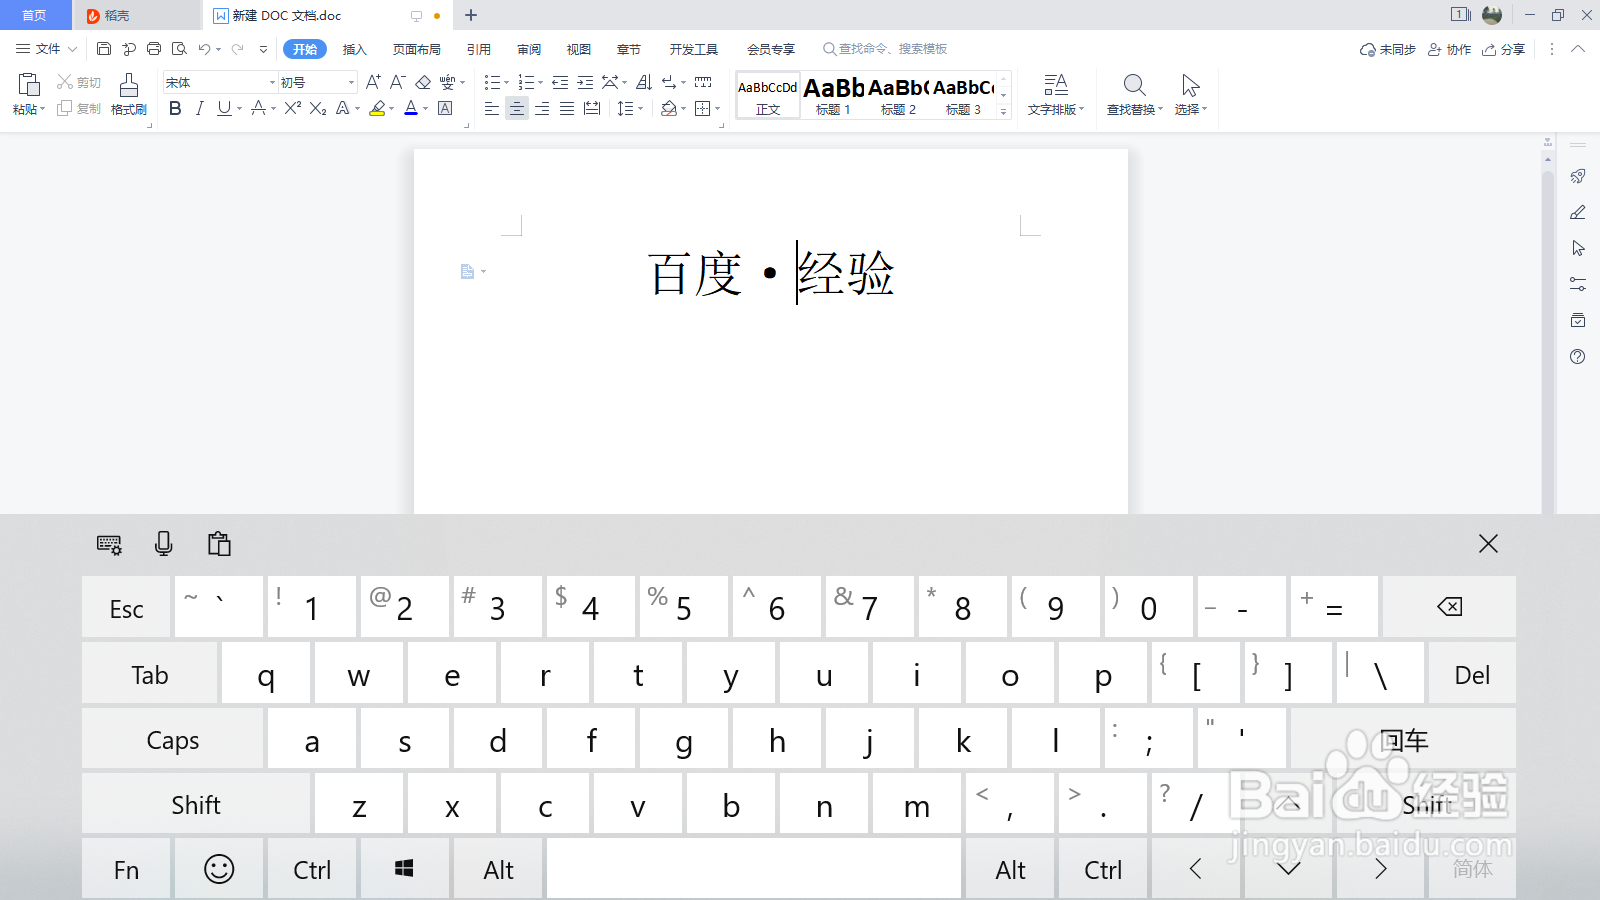
Task: Clear formatting with the eraser icon
Action: 423,82
